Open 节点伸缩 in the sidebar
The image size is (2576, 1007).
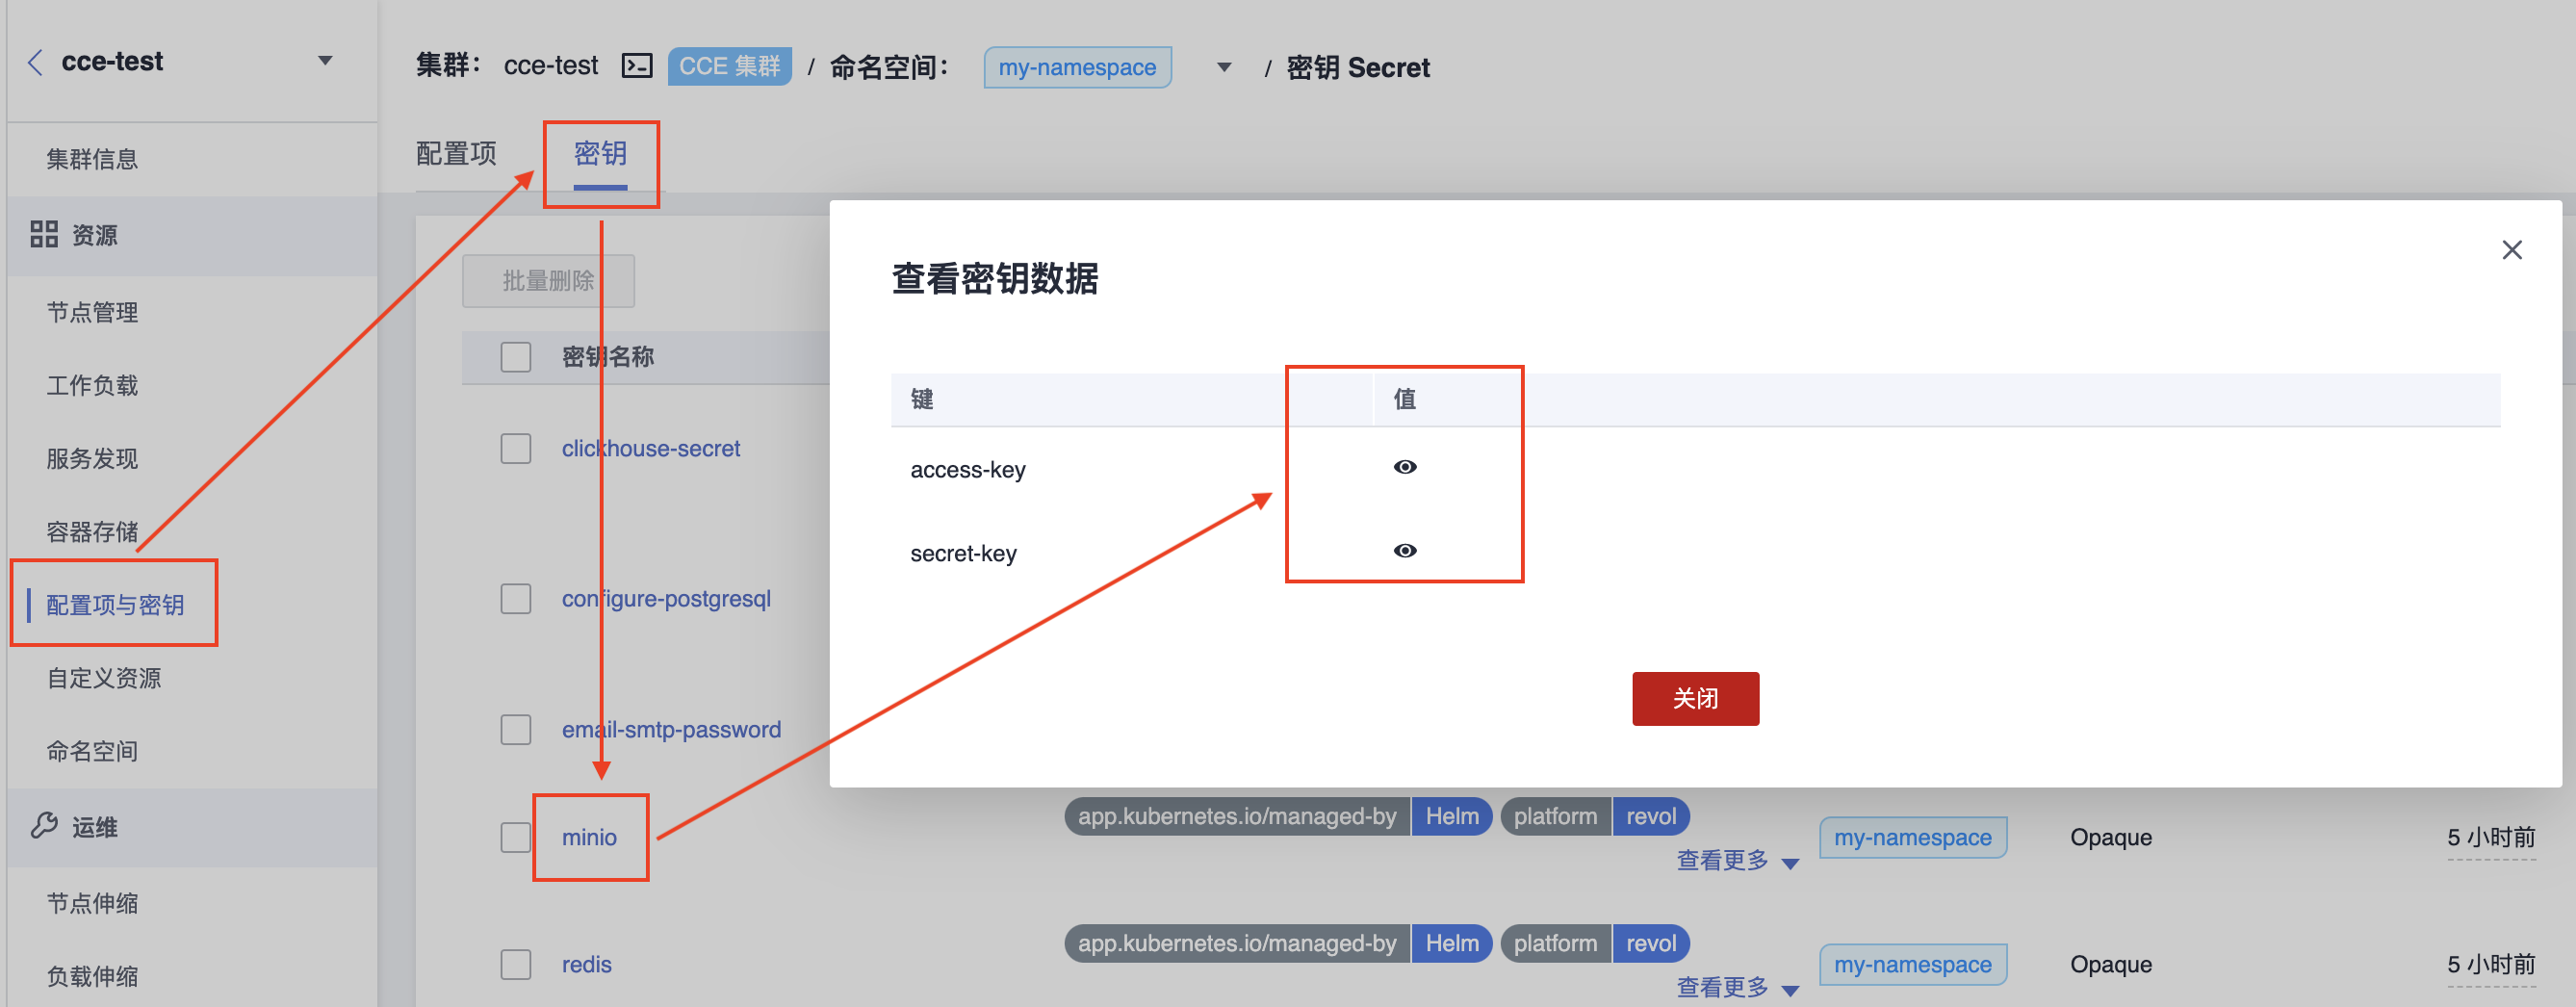click(x=92, y=903)
